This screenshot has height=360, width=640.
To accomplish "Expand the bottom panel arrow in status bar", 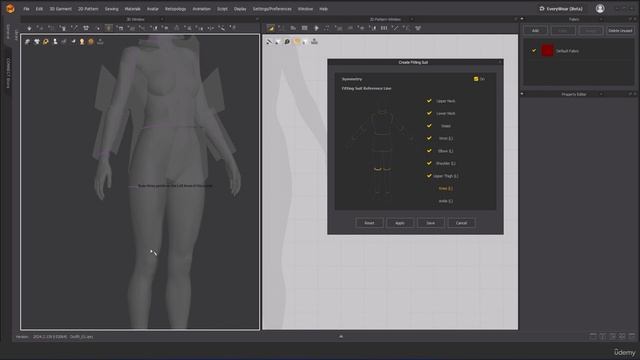I will [x=341, y=336].
